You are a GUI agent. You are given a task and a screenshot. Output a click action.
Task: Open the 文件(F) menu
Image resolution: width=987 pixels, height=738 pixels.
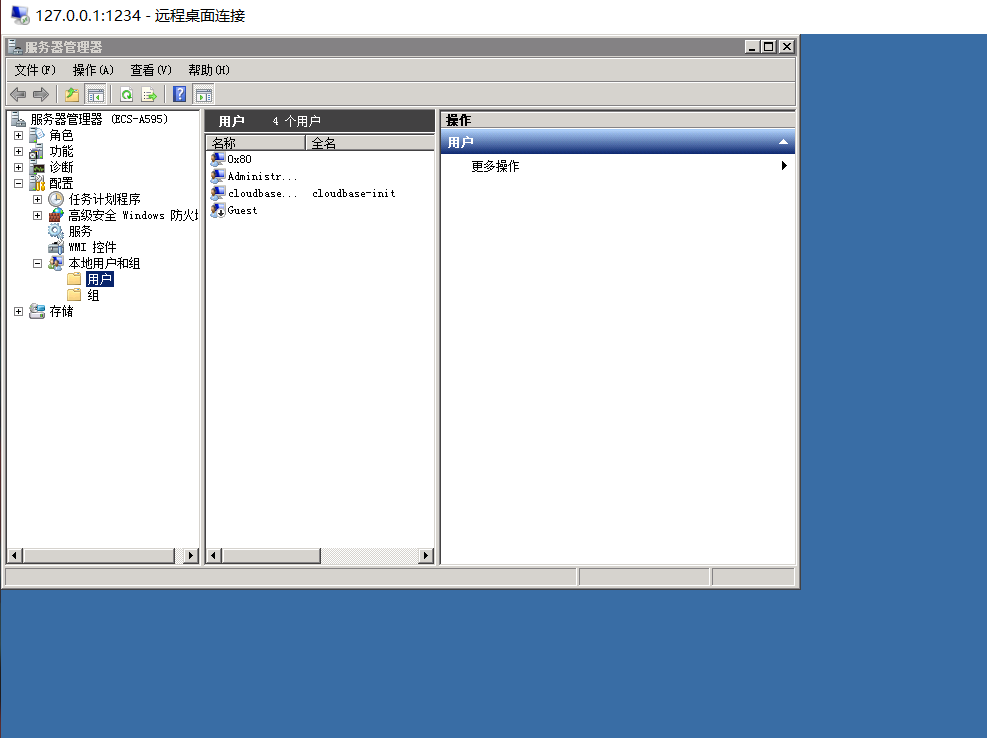coord(35,70)
